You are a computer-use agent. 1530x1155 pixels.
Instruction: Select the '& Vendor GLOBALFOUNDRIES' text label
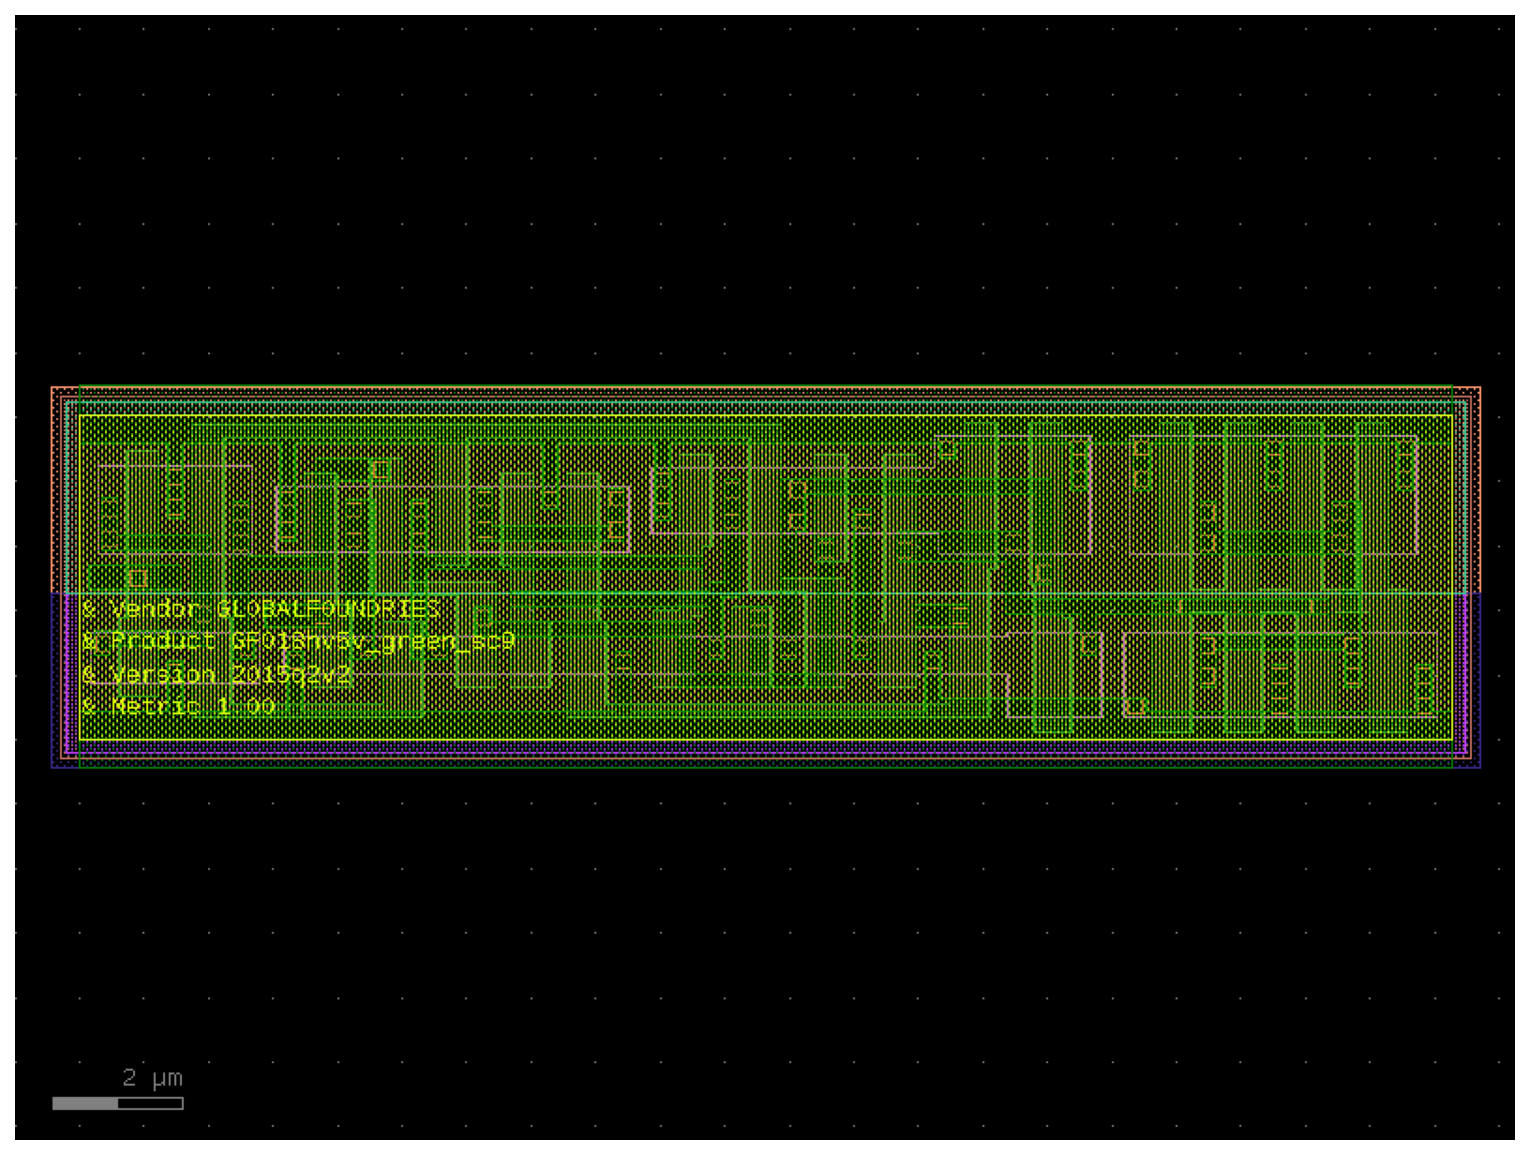(x=261, y=609)
